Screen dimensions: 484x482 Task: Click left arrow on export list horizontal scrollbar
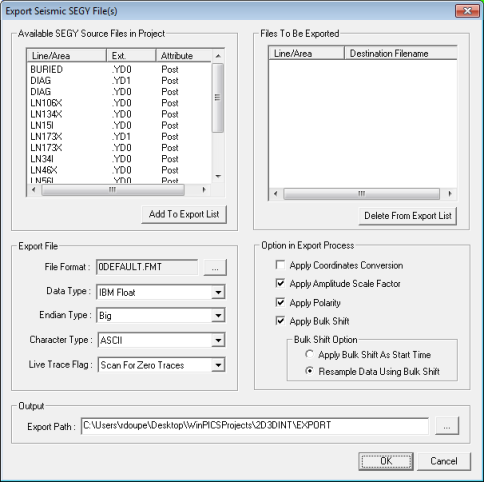275,193
